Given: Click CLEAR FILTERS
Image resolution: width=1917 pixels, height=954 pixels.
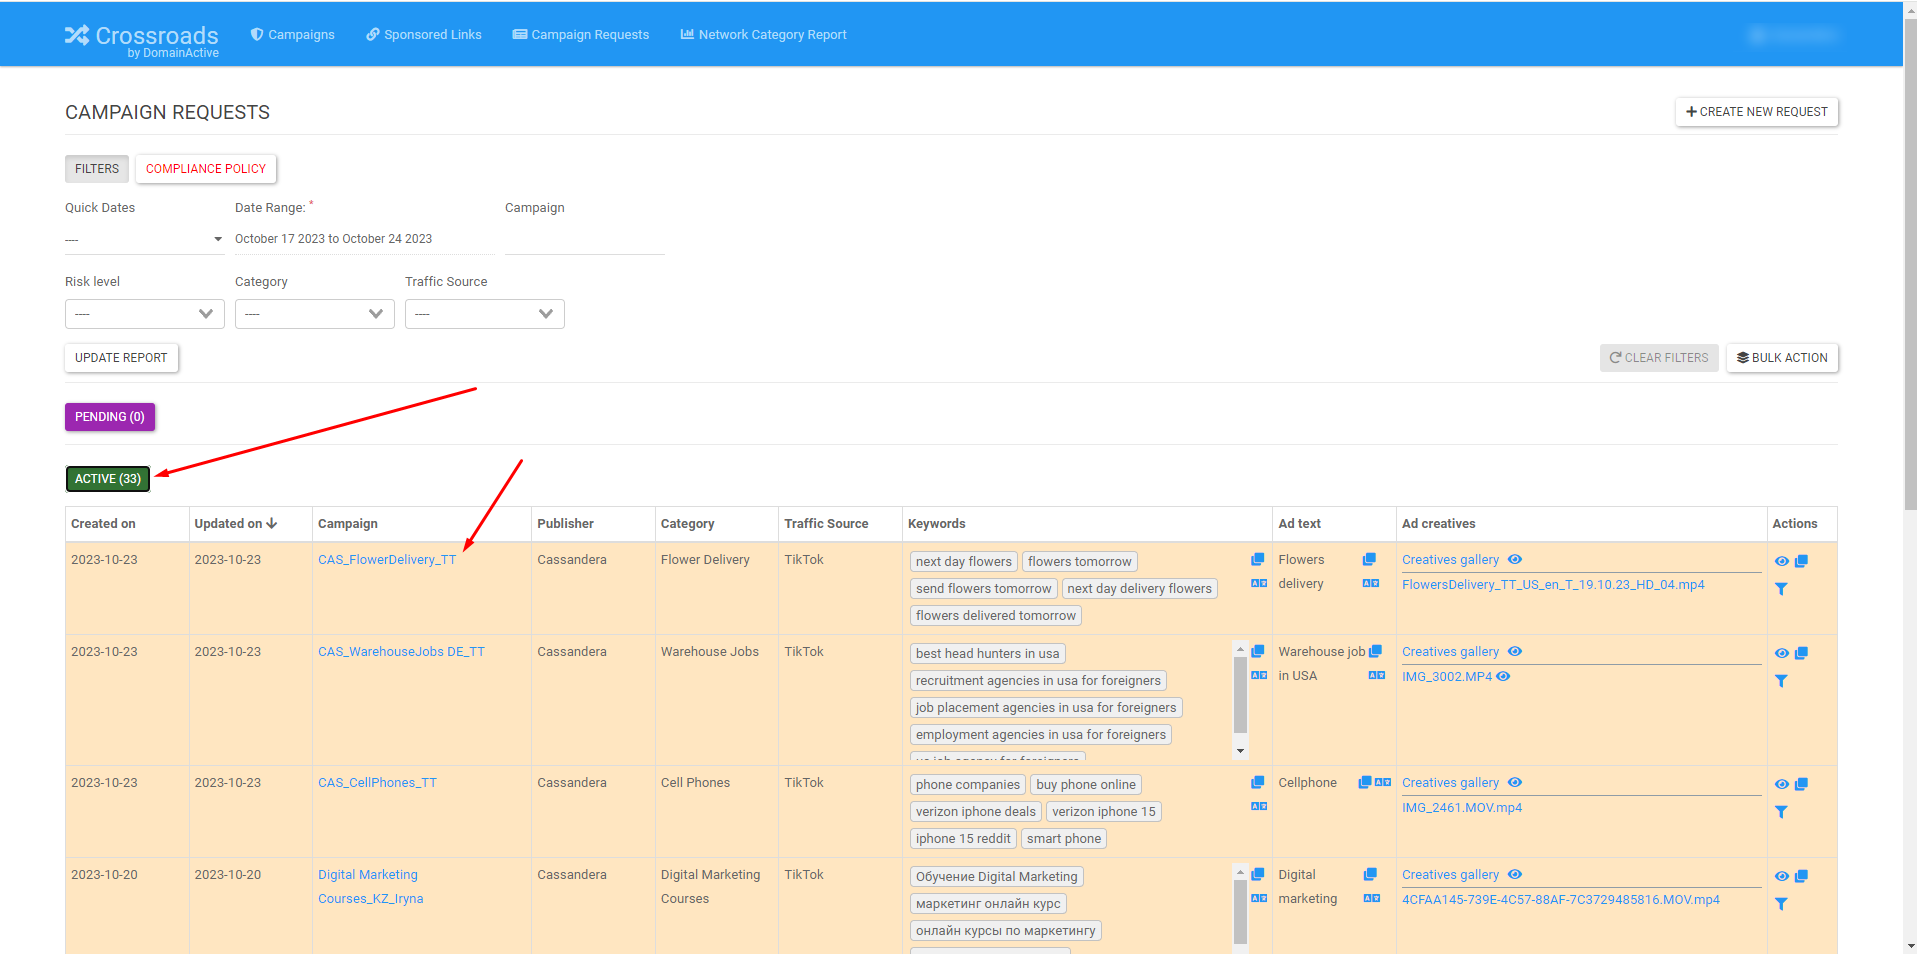Looking at the screenshot, I should tap(1659, 358).
